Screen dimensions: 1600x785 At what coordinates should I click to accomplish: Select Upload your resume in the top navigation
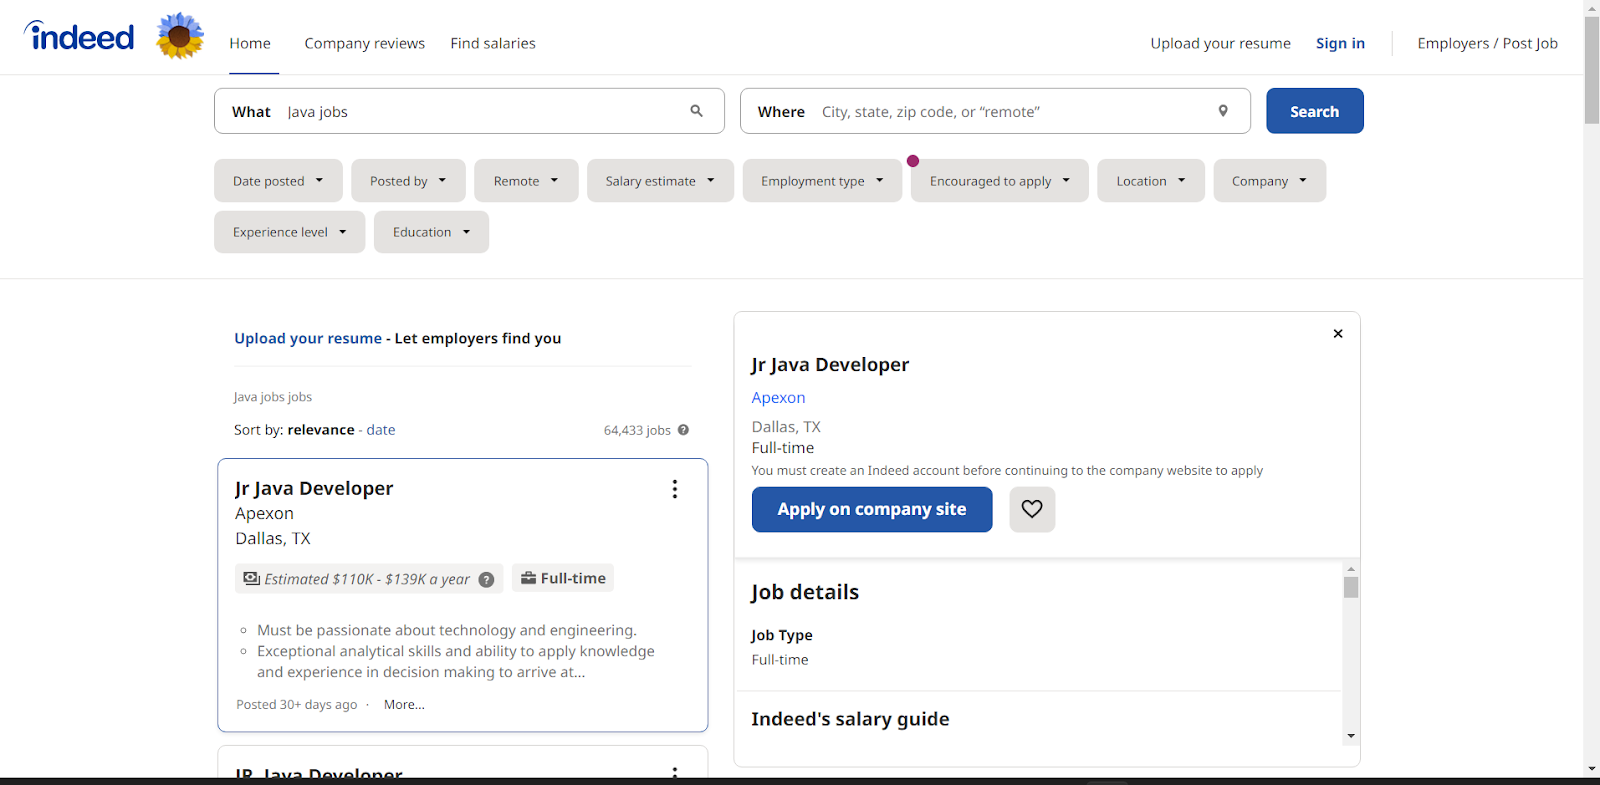click(1220, 43)
